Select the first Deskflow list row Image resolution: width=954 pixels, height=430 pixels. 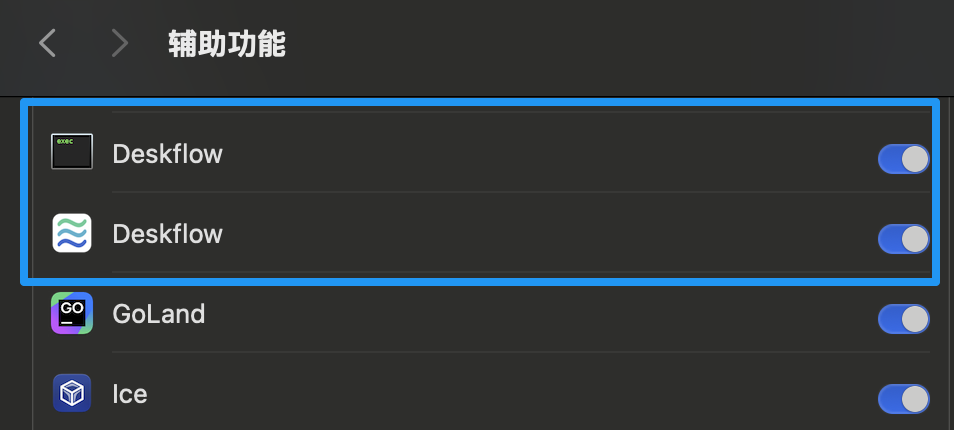click(x=500, y=154)
